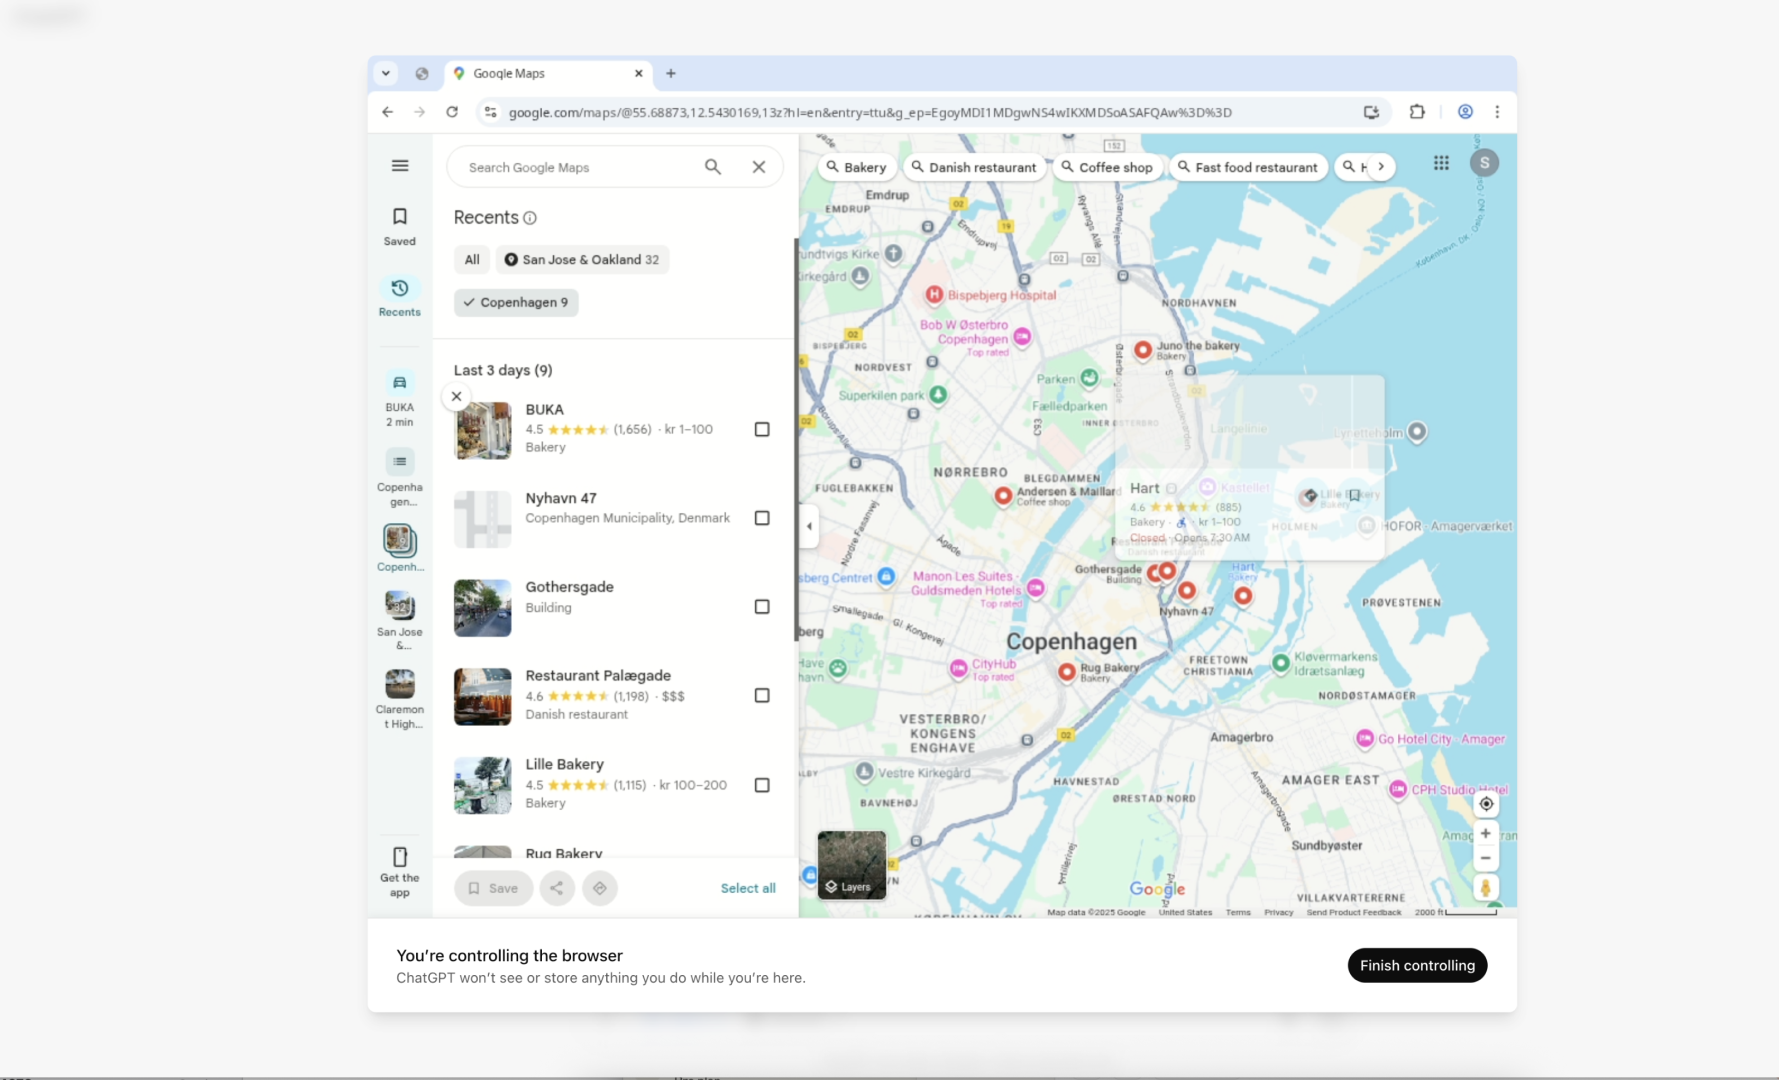This screenshot has height=1080, width=1779.
Task: Click the show my location button
Action: [1486, 804]
